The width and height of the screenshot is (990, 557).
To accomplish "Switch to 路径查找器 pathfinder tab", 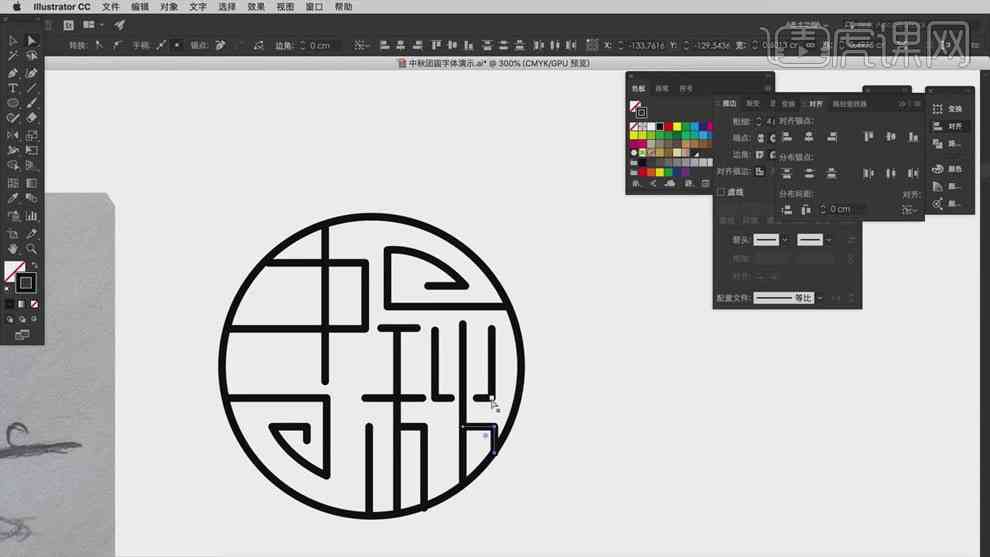I will coord(849,104).
